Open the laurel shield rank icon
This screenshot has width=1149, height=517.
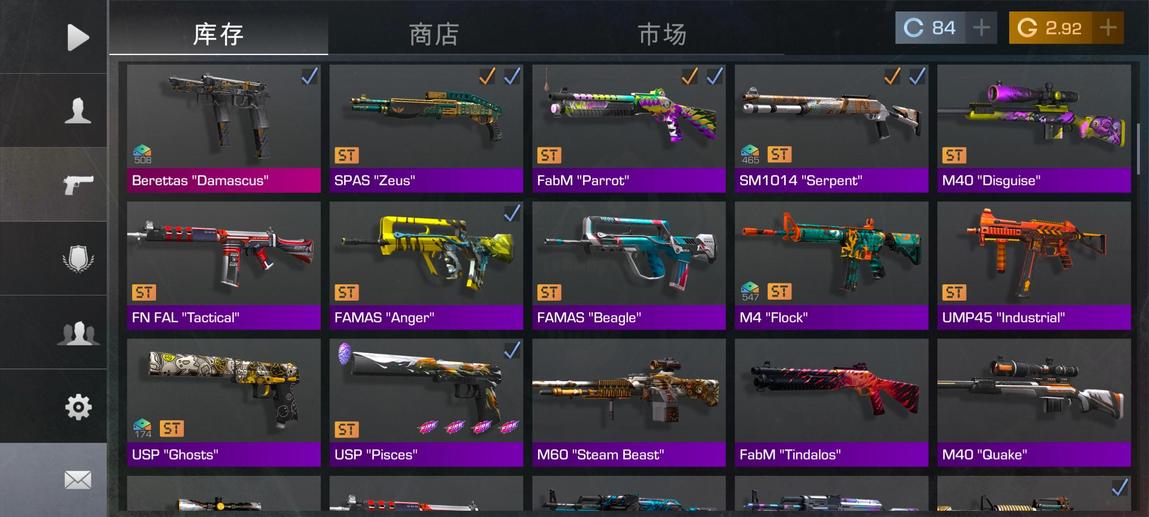78,258
